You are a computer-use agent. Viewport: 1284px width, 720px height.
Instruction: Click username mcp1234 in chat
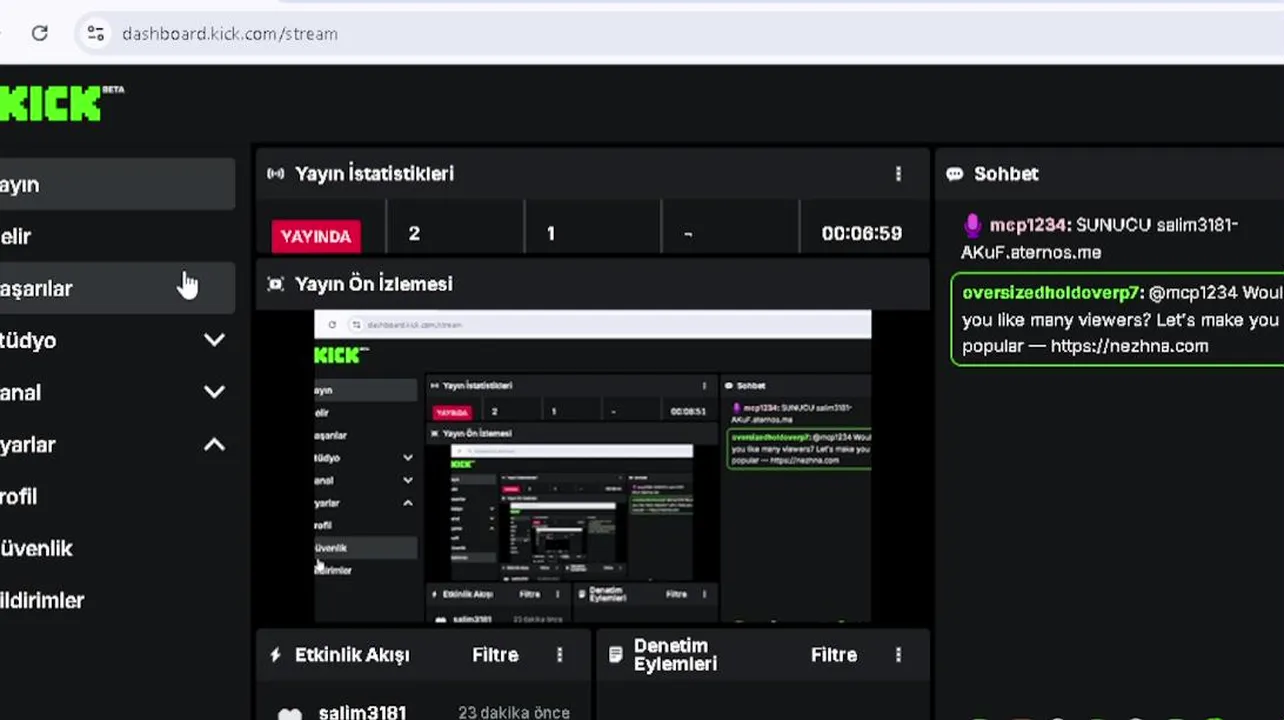[1027, 225]
